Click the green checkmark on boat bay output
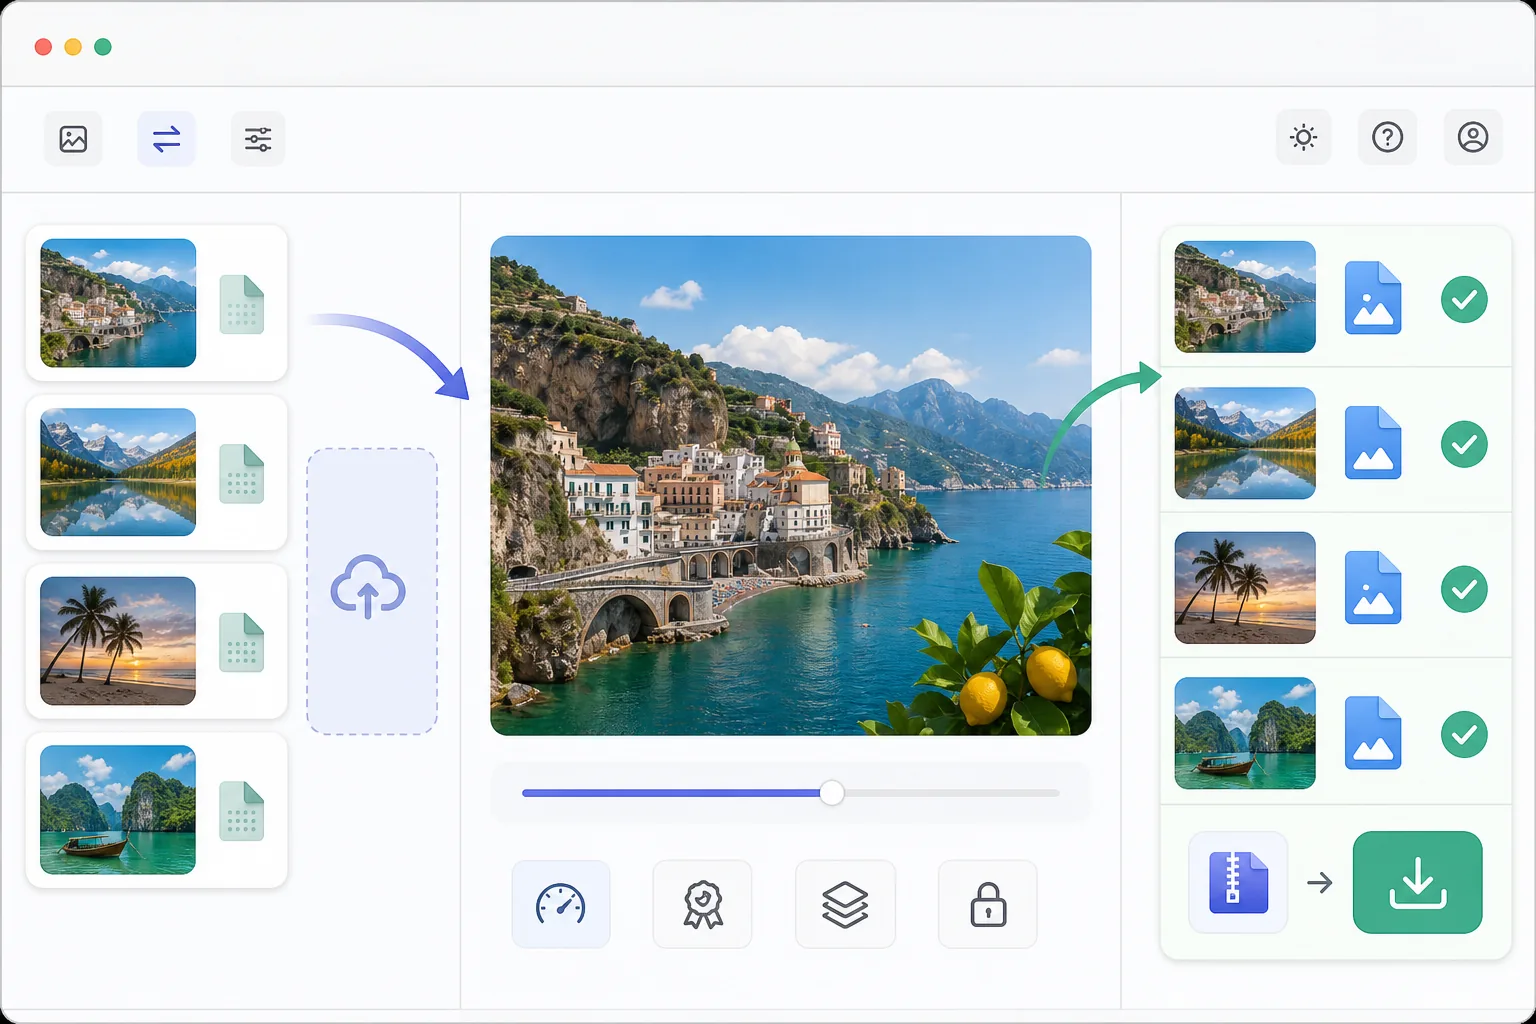 point(1464,734)
